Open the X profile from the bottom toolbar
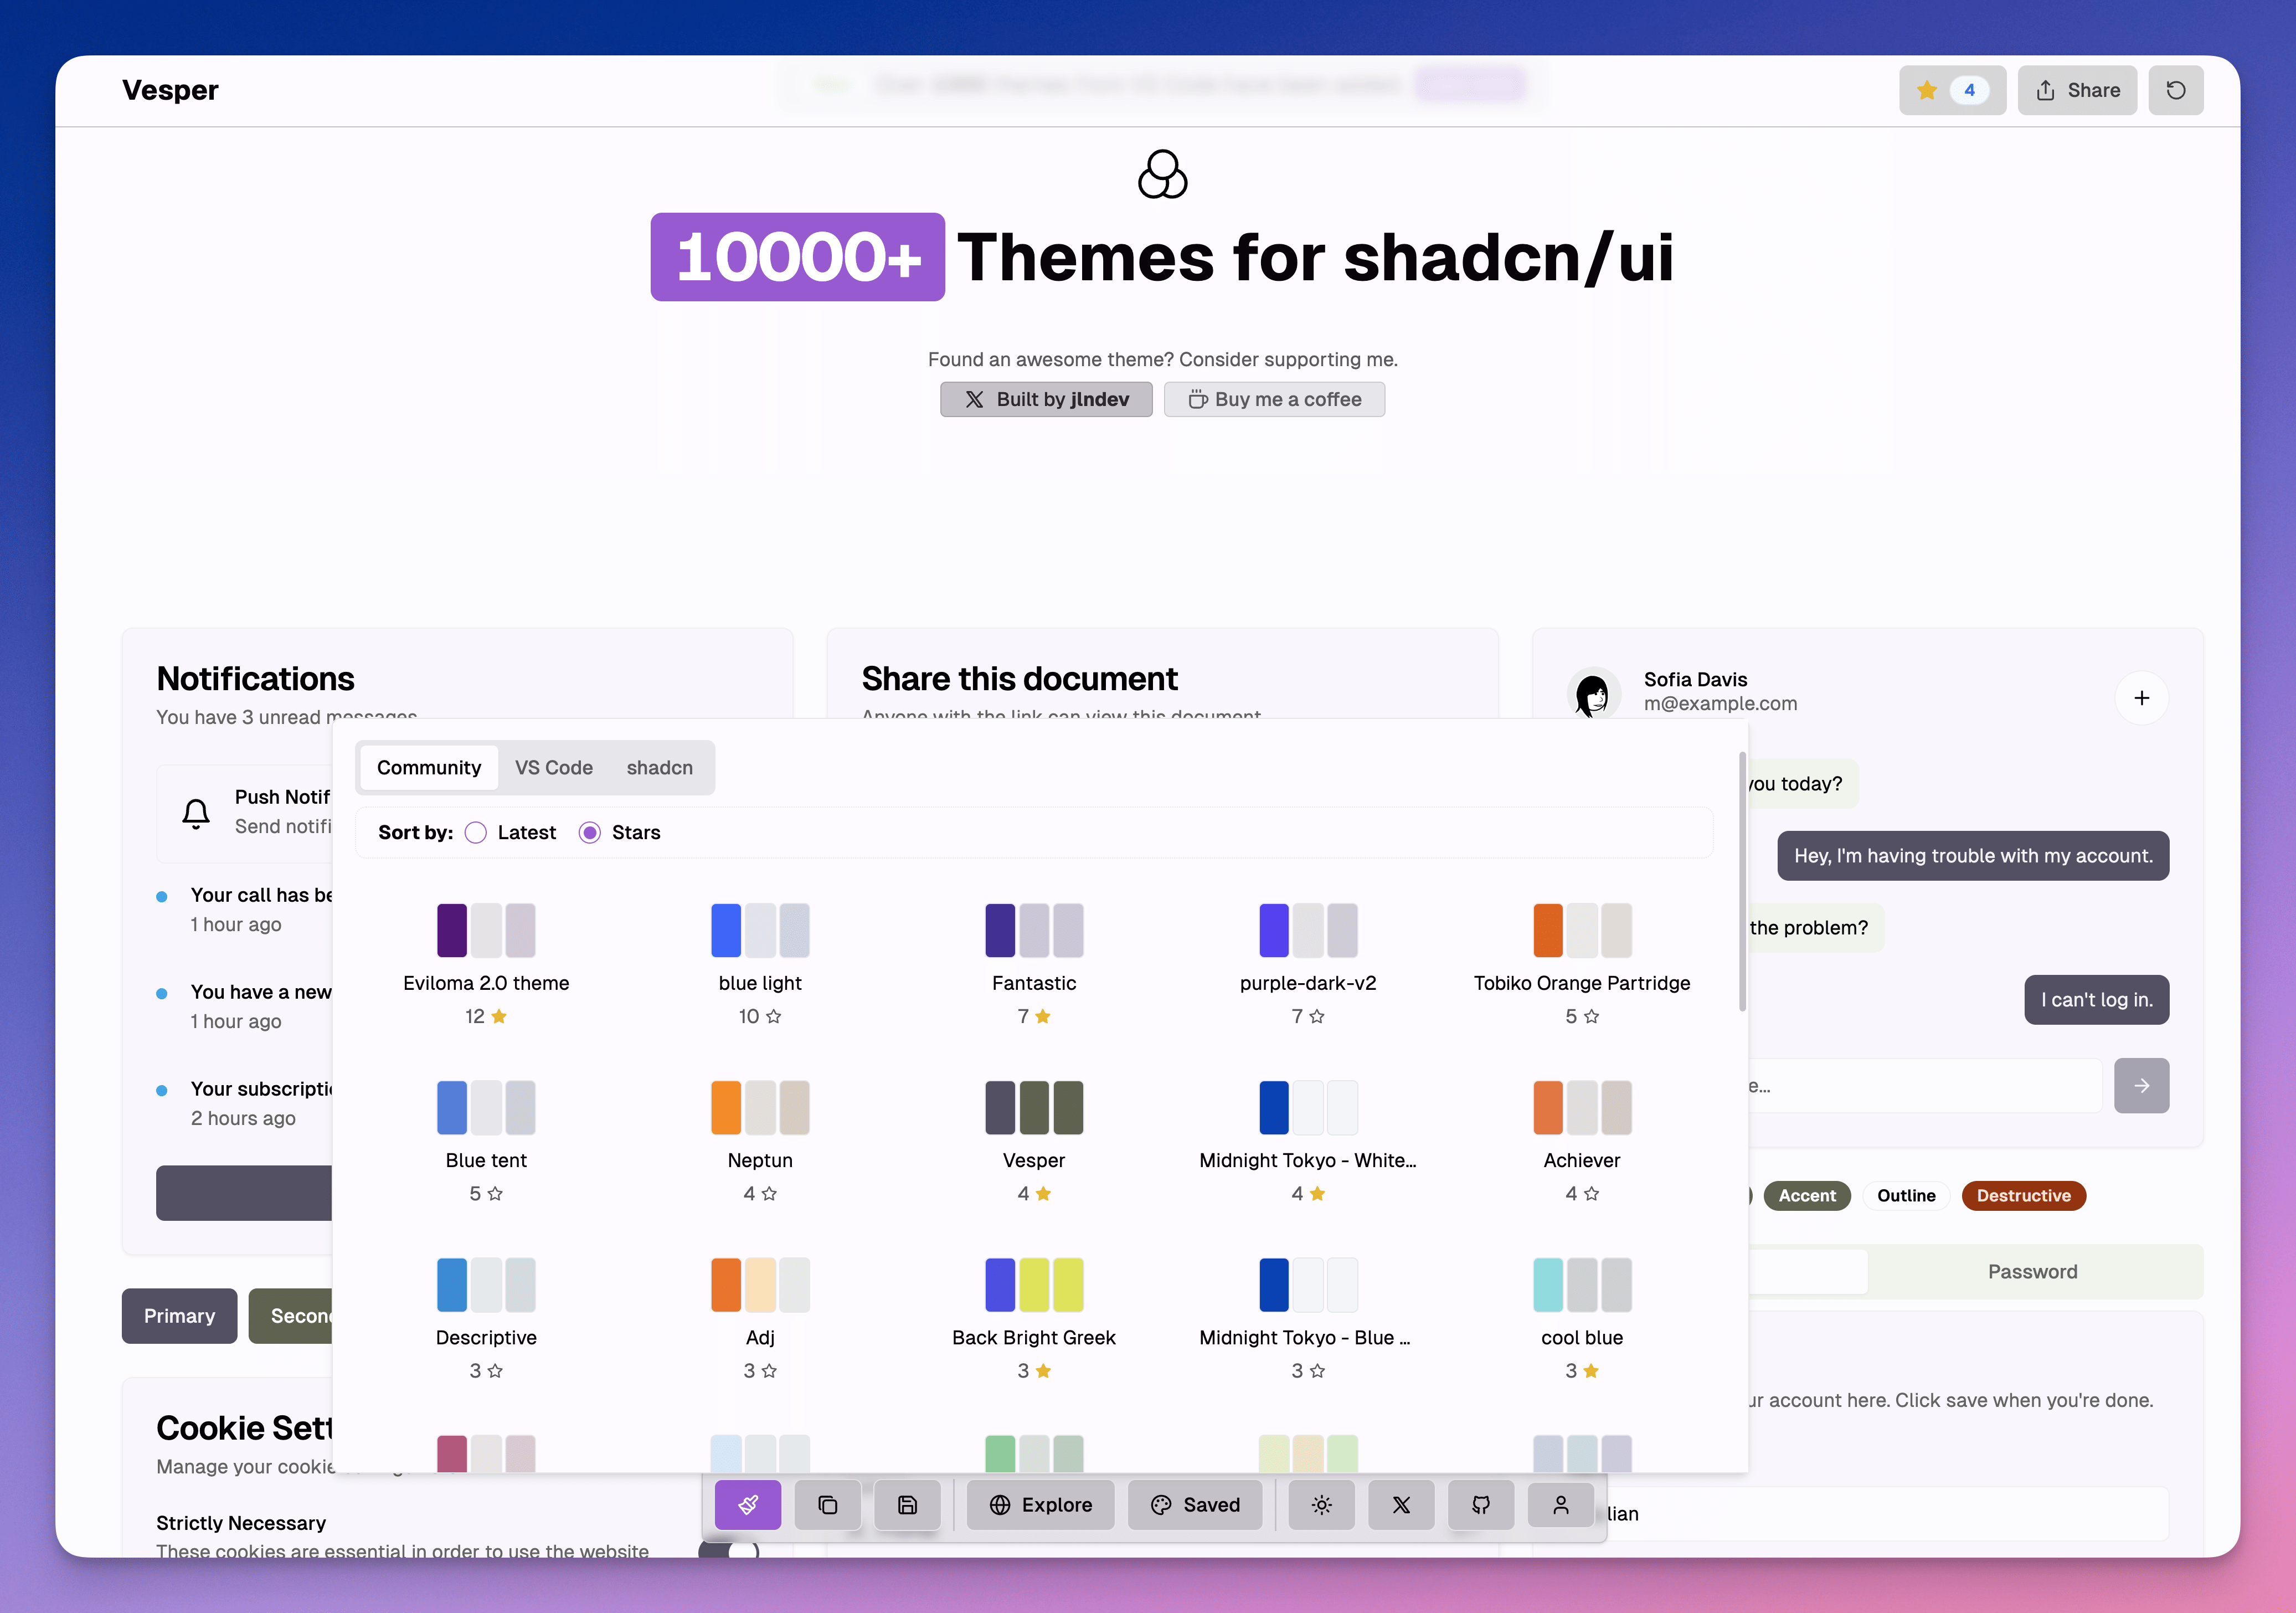The width and height of the screenshot is (2296, 1613). (x=1401, y=1505)
